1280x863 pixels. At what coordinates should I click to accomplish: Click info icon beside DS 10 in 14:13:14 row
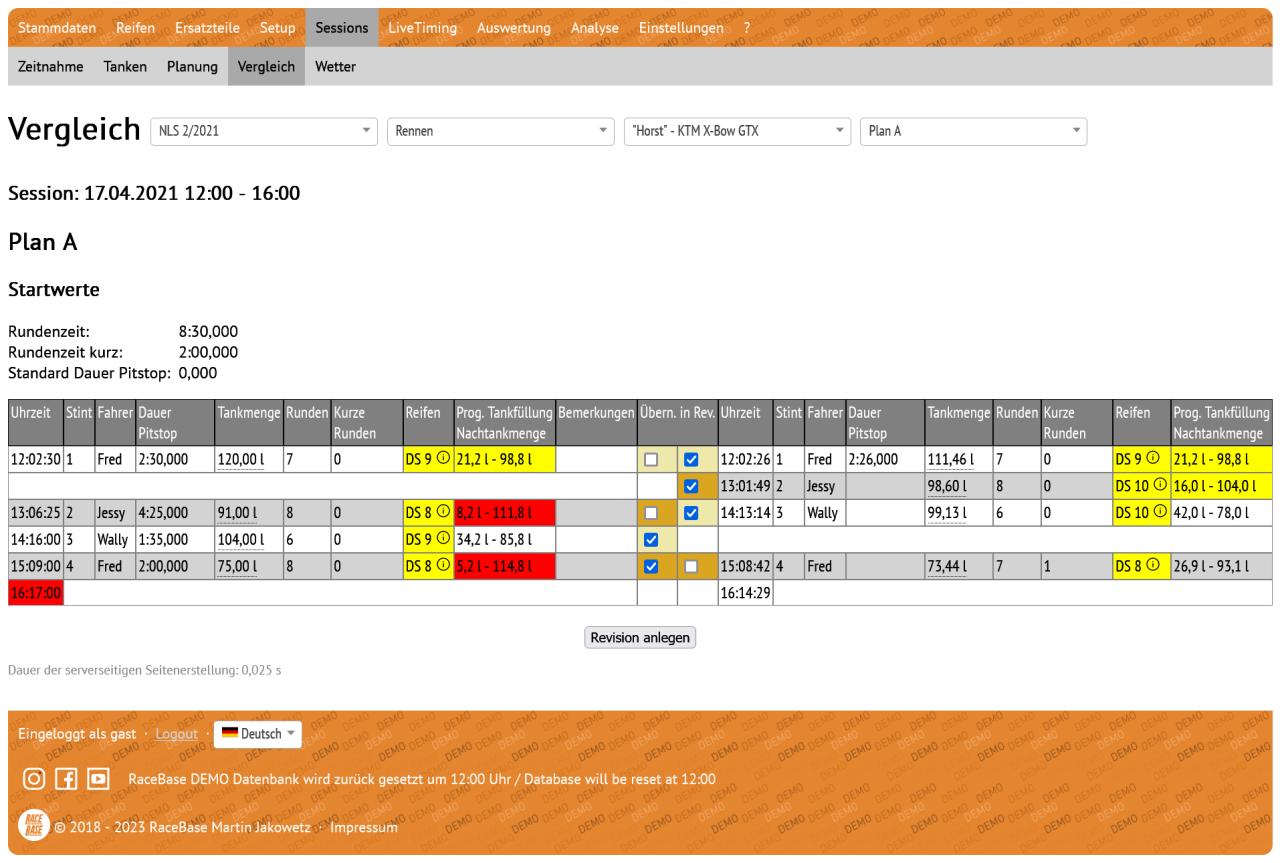click(x=1160, y=512)
